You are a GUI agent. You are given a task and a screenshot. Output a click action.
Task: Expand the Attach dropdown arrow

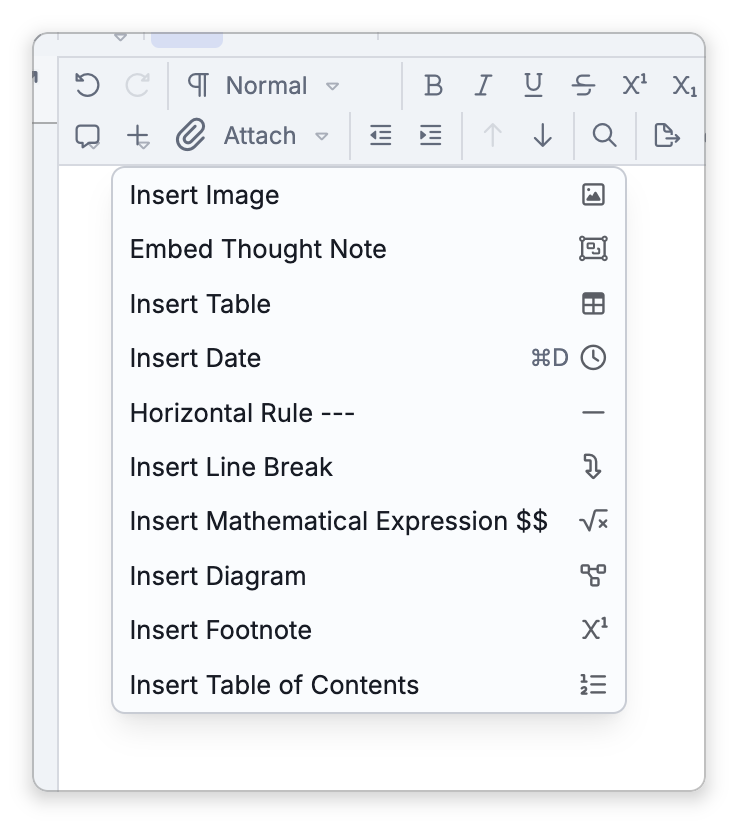tap(321, 136)
